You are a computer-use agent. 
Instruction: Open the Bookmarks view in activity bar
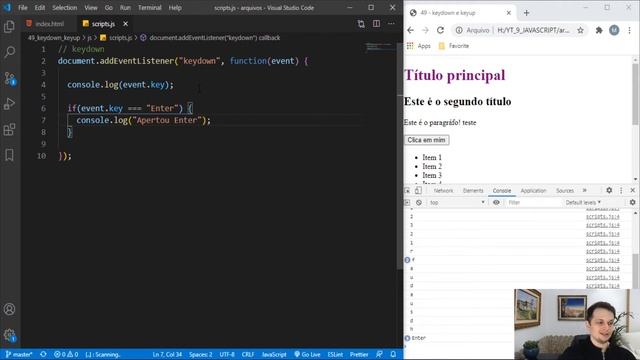(x=9, y=155)
